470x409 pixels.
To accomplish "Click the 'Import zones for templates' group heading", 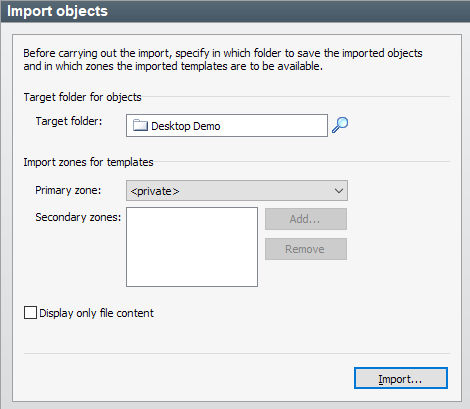I will [x=88, y=162].
